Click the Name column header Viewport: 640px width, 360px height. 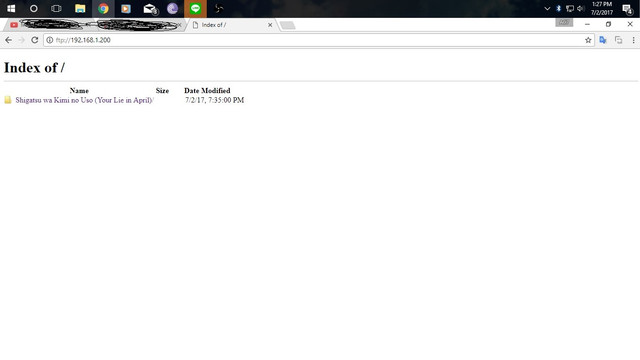click(79, 91)
